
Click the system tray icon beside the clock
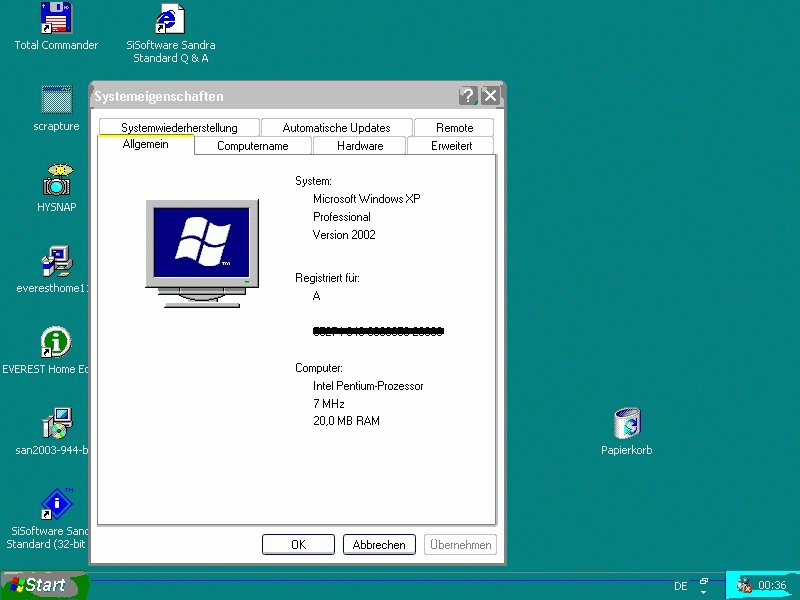tap(745, 585)
